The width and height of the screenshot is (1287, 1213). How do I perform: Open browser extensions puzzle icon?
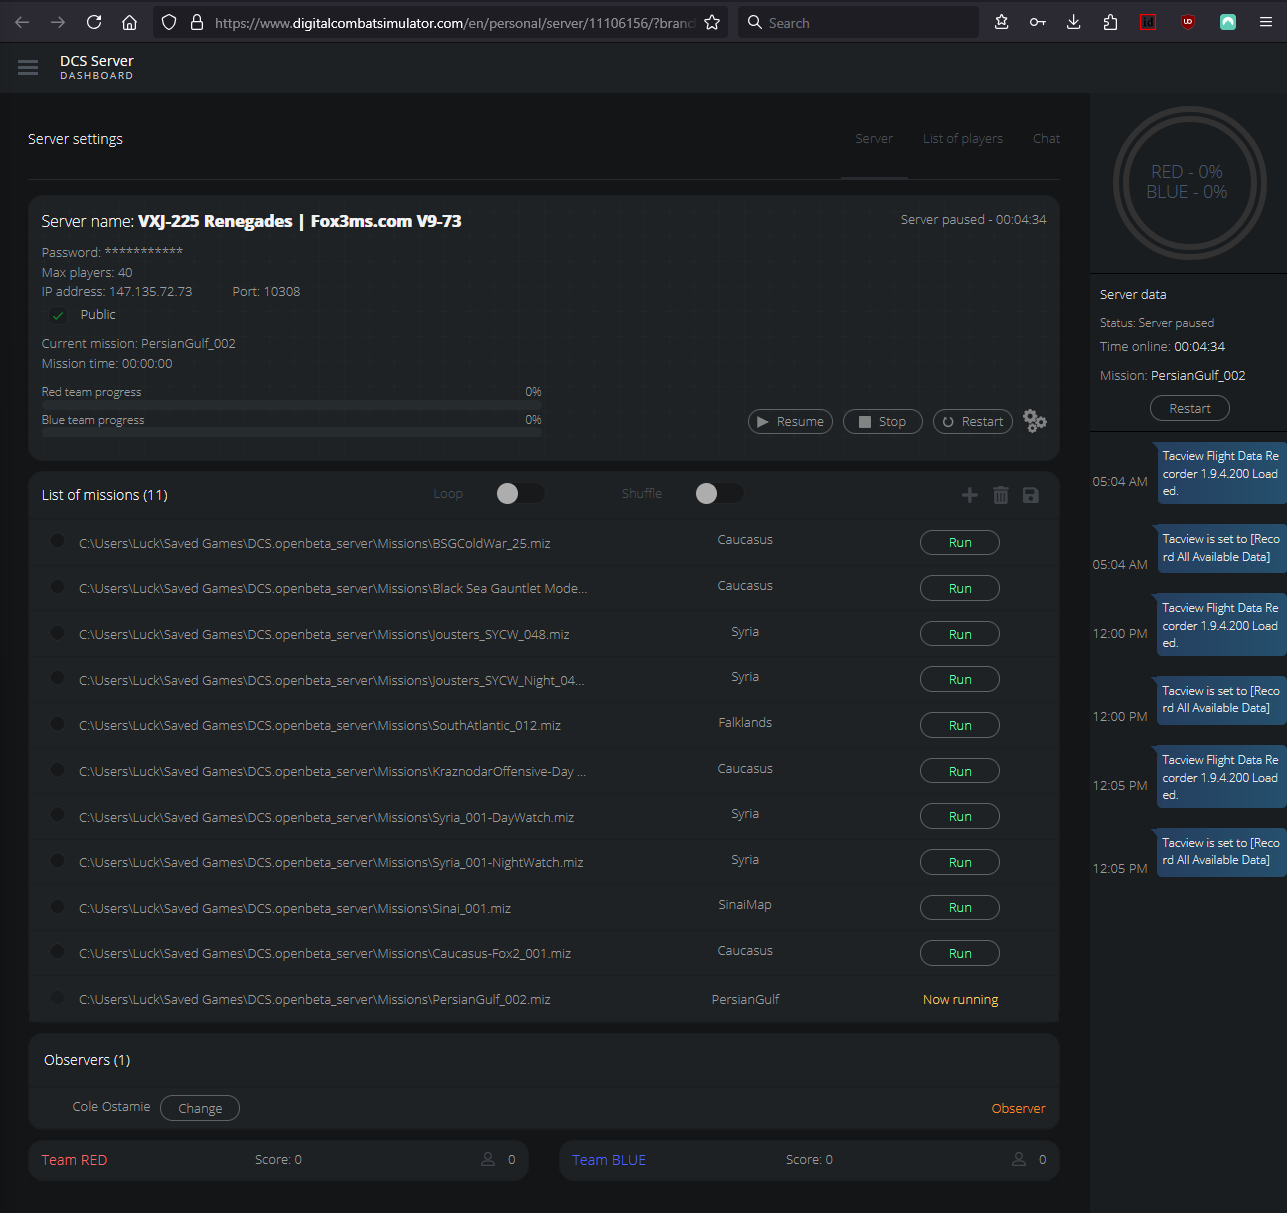click(x=1110, y=22)
